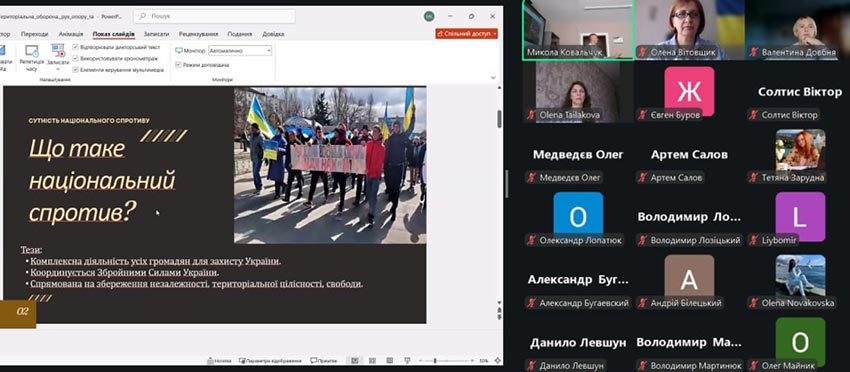850x372 pixels.
Task: Go to previous slide using double-arrow button
Action: pyautogui.click(x=499, y=309)
